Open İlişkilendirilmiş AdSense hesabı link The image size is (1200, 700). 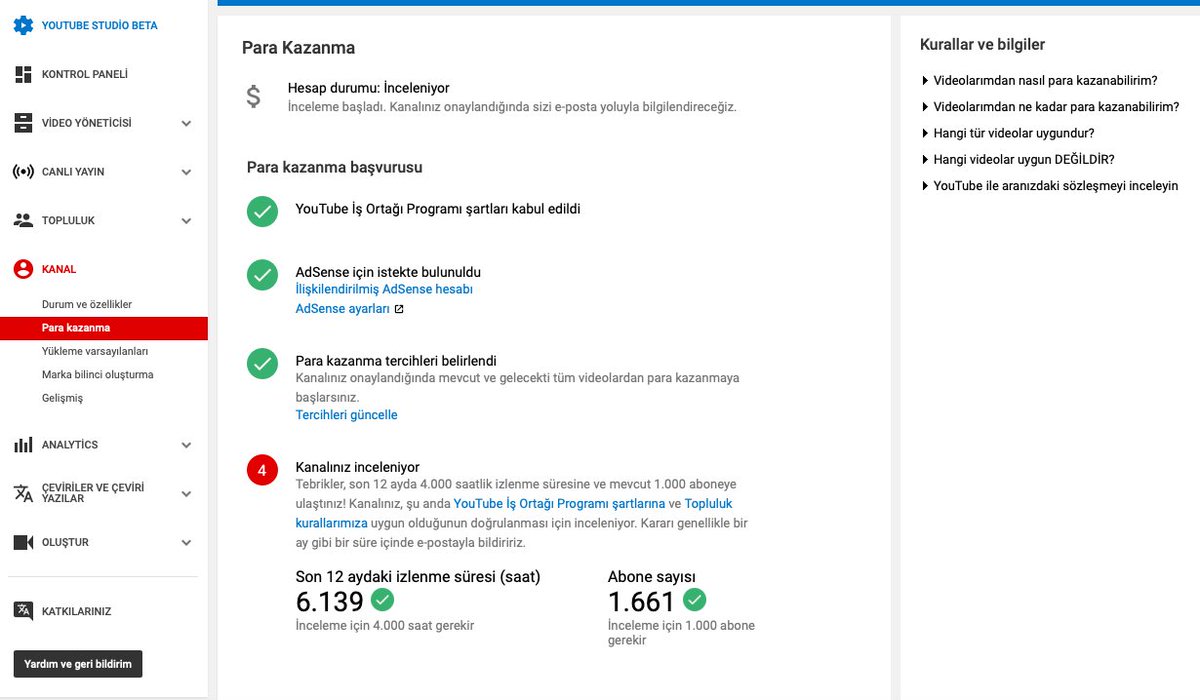tap(384, 289)
